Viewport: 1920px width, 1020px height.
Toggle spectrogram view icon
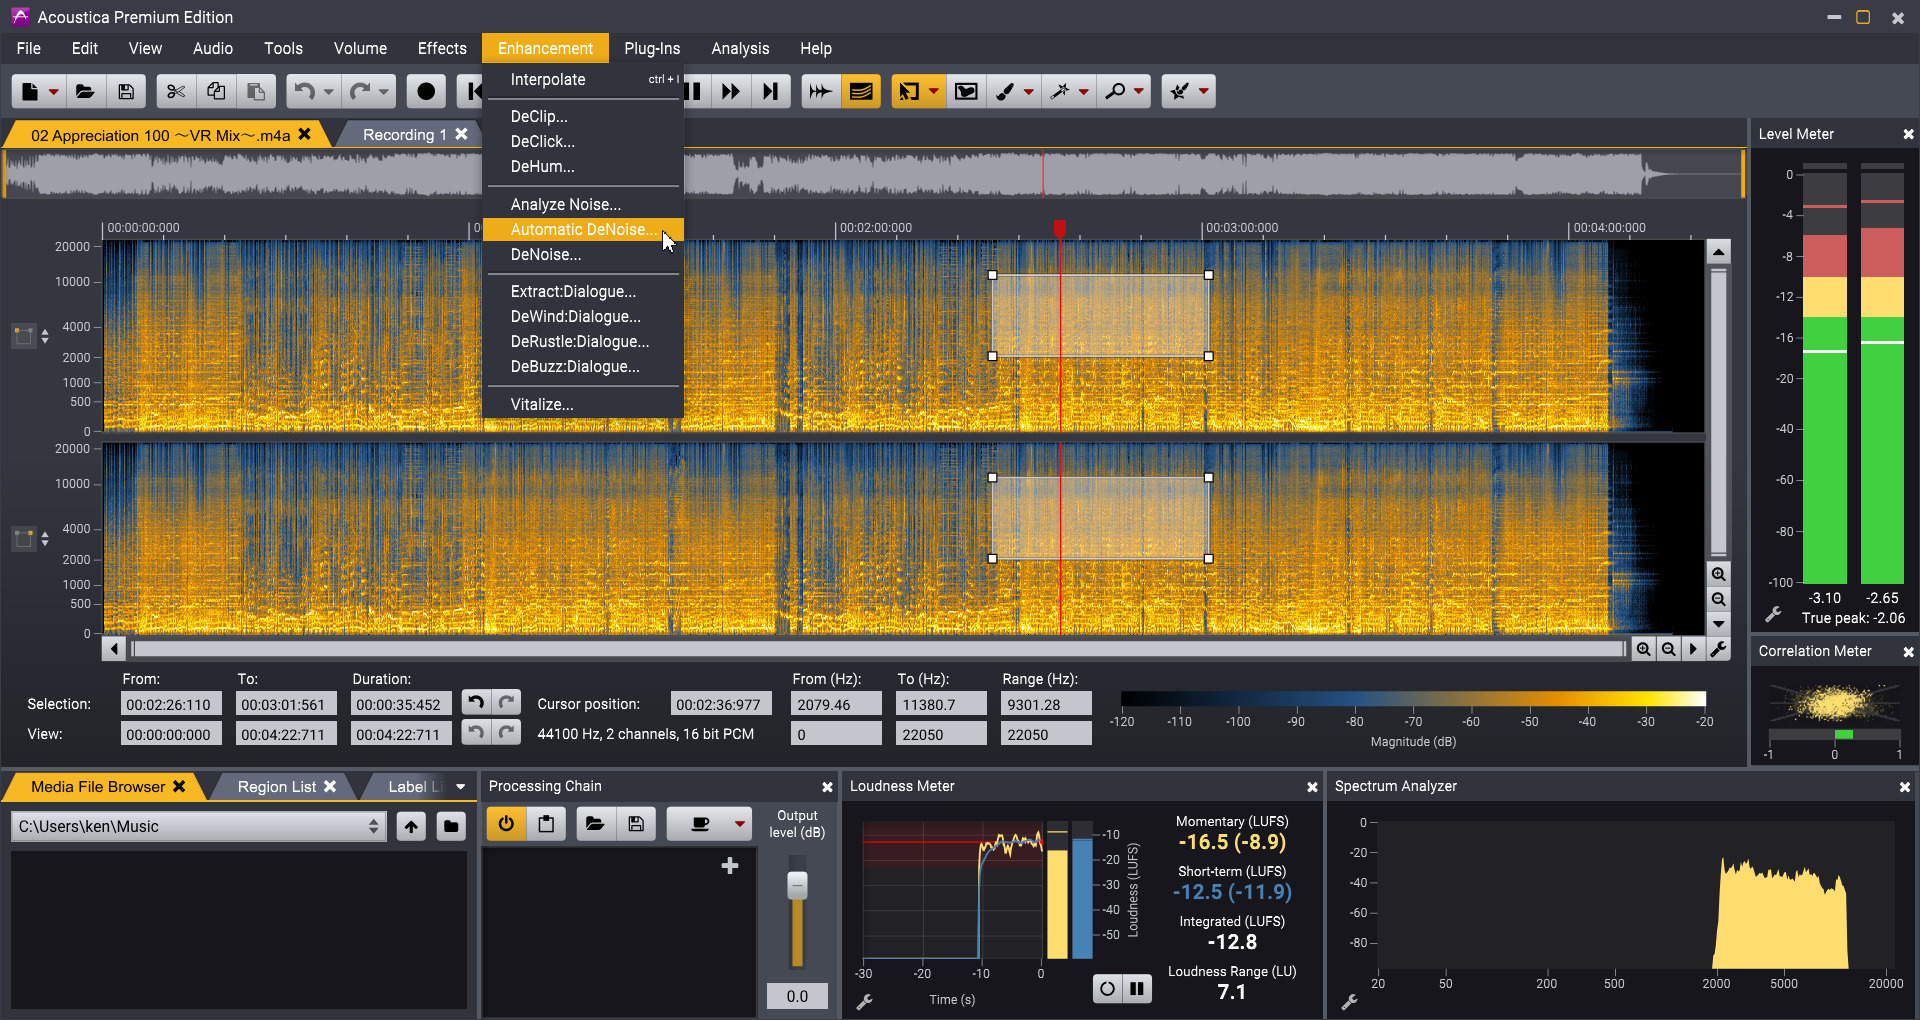pyautogui.click(x=861, y=91)
